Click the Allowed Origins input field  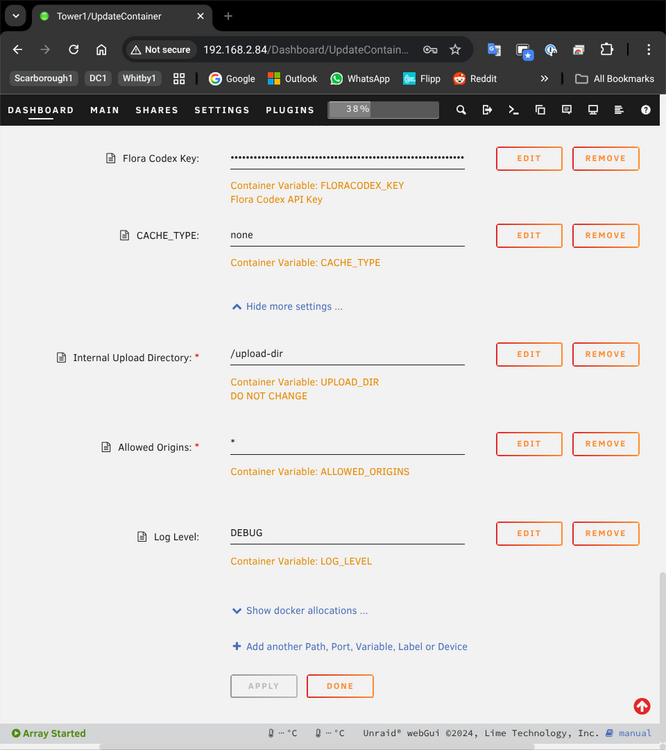point(347,443)
